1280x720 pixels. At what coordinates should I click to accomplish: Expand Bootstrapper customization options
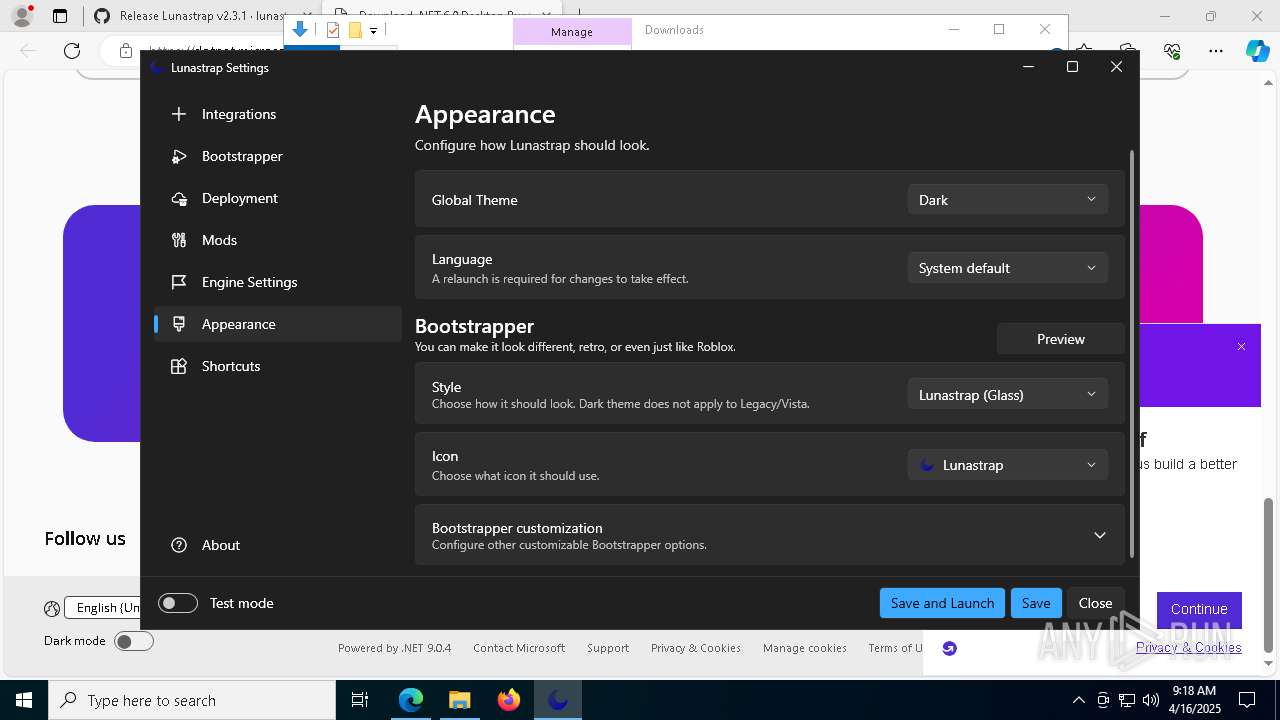[x=770, y=535]
